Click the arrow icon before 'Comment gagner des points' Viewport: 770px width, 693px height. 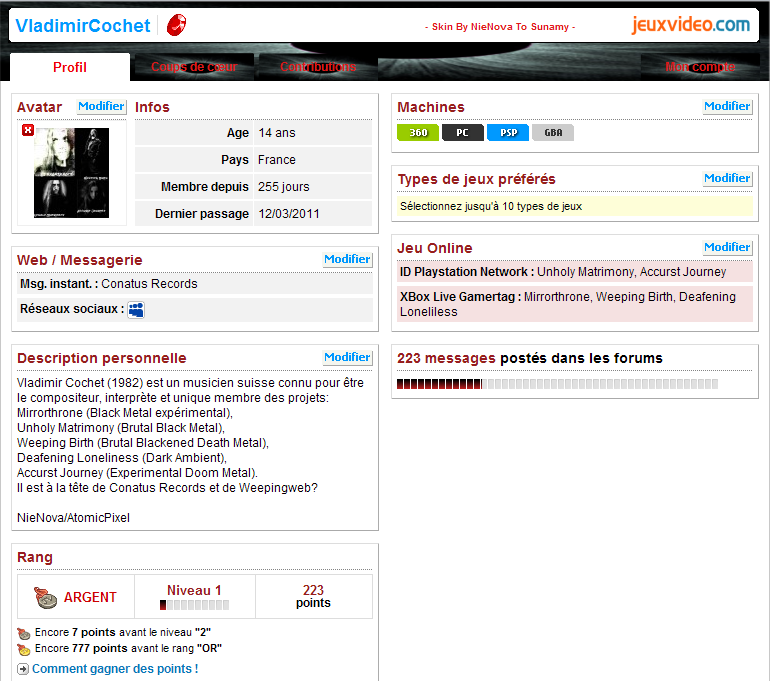click(23, 669)
